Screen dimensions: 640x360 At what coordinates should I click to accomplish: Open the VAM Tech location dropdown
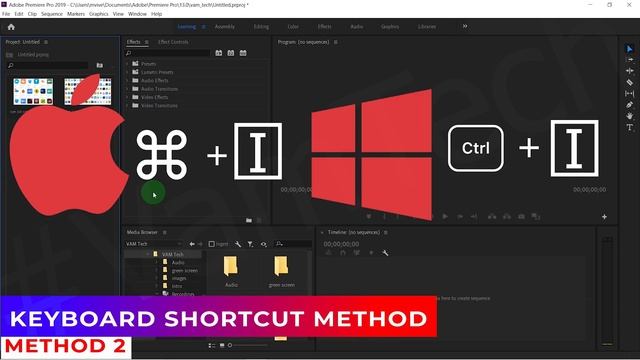(154, 244)
